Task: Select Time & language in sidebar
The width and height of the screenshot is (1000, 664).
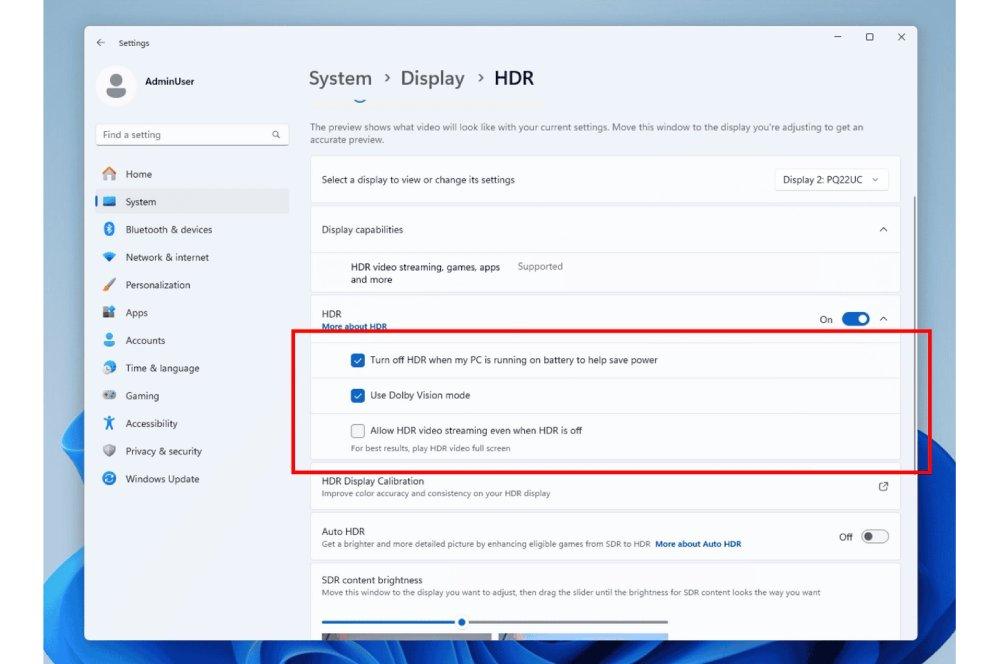Action: pyautogui.click(x=192, y=368)
